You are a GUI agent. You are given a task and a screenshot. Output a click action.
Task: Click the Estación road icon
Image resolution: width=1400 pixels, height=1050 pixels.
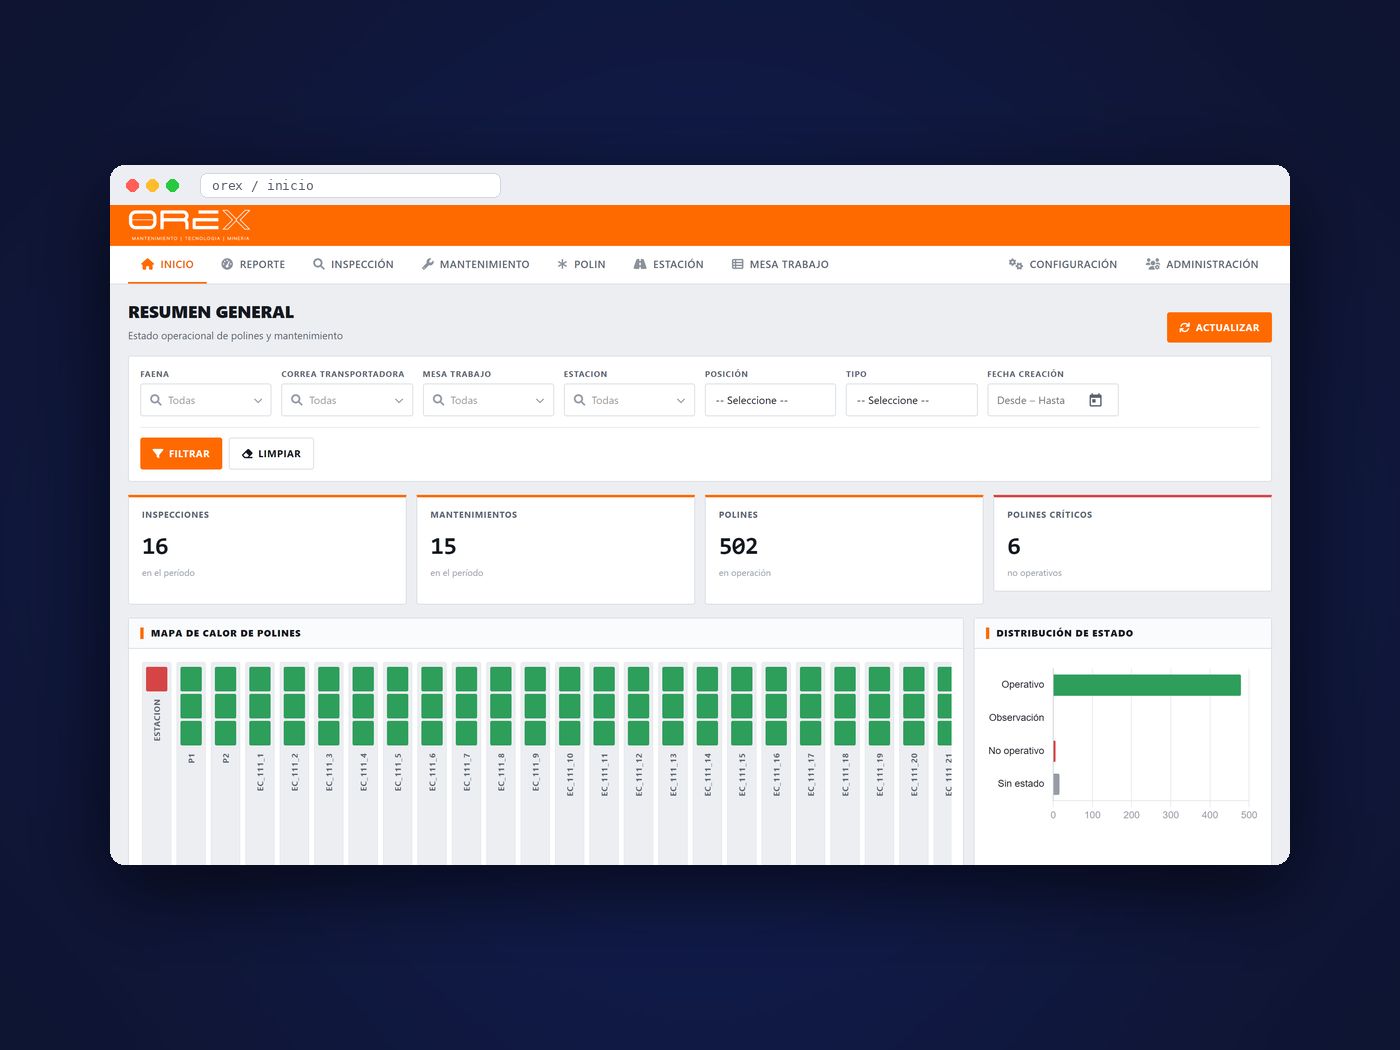coord(640,264)
